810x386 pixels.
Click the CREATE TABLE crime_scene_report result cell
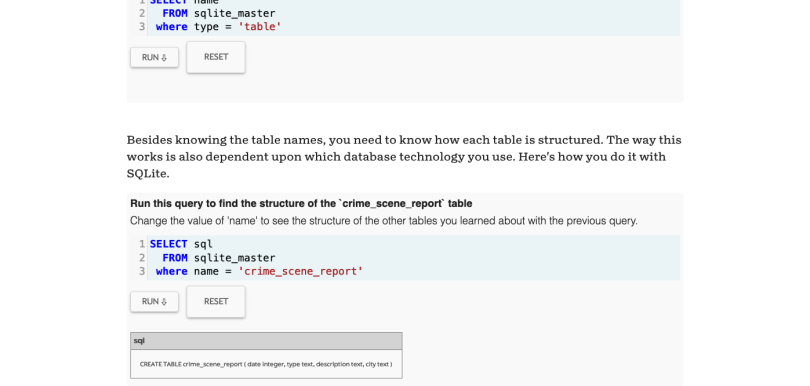[266, 364]
